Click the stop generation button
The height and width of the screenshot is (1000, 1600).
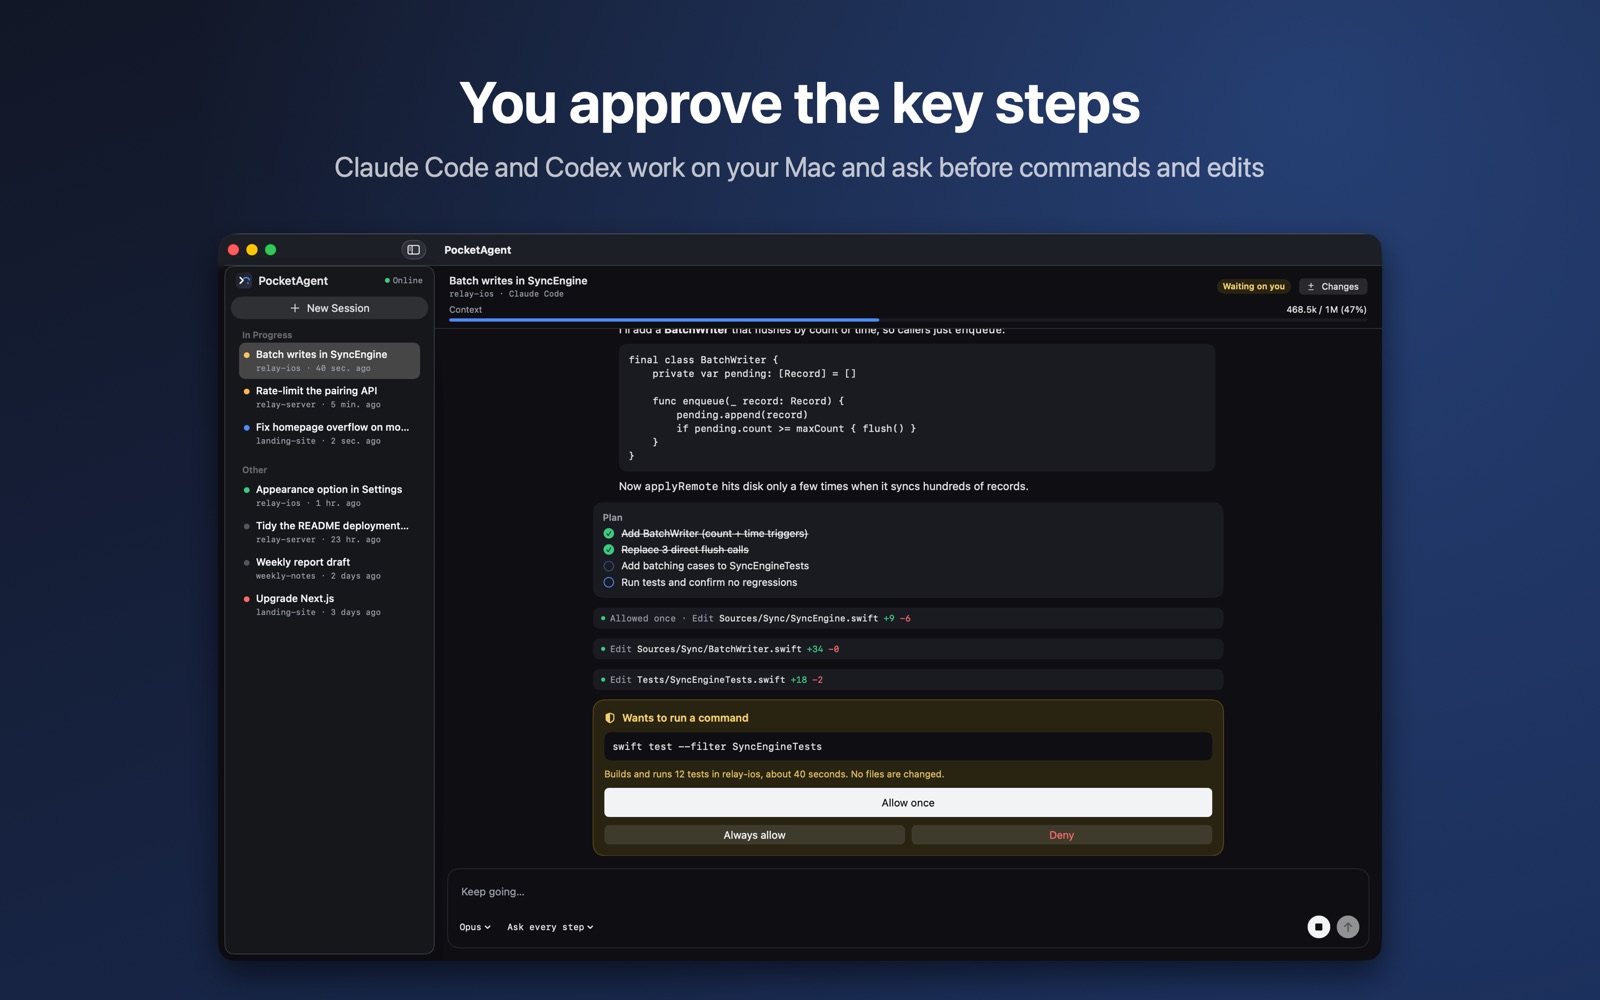[1318, 927]
